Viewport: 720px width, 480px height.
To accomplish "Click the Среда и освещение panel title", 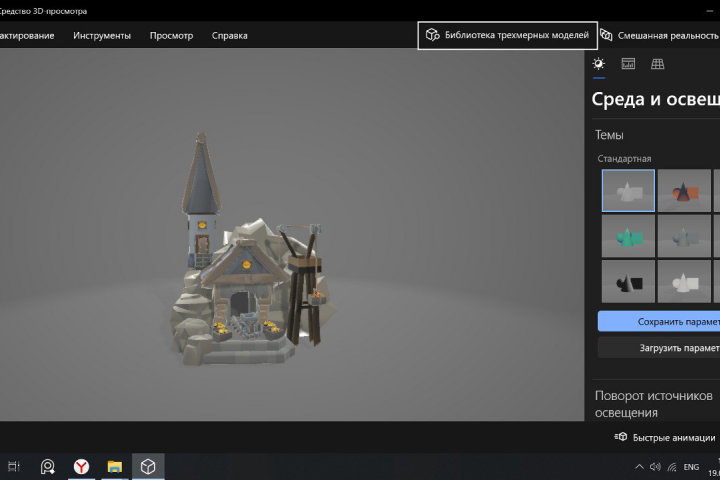I will click(x=656, y=99).
